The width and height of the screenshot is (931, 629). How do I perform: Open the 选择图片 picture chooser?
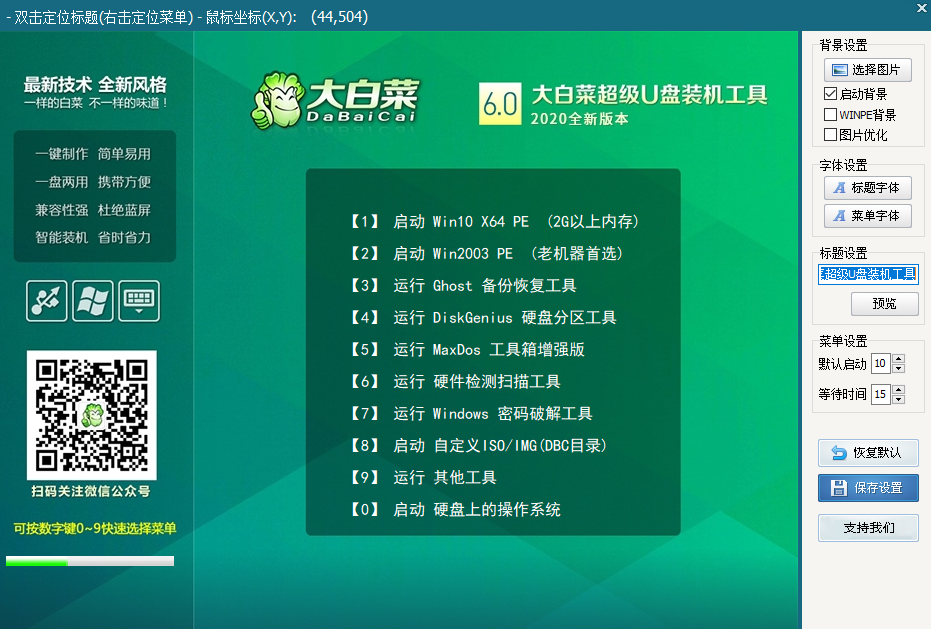[x=867, y=70]
